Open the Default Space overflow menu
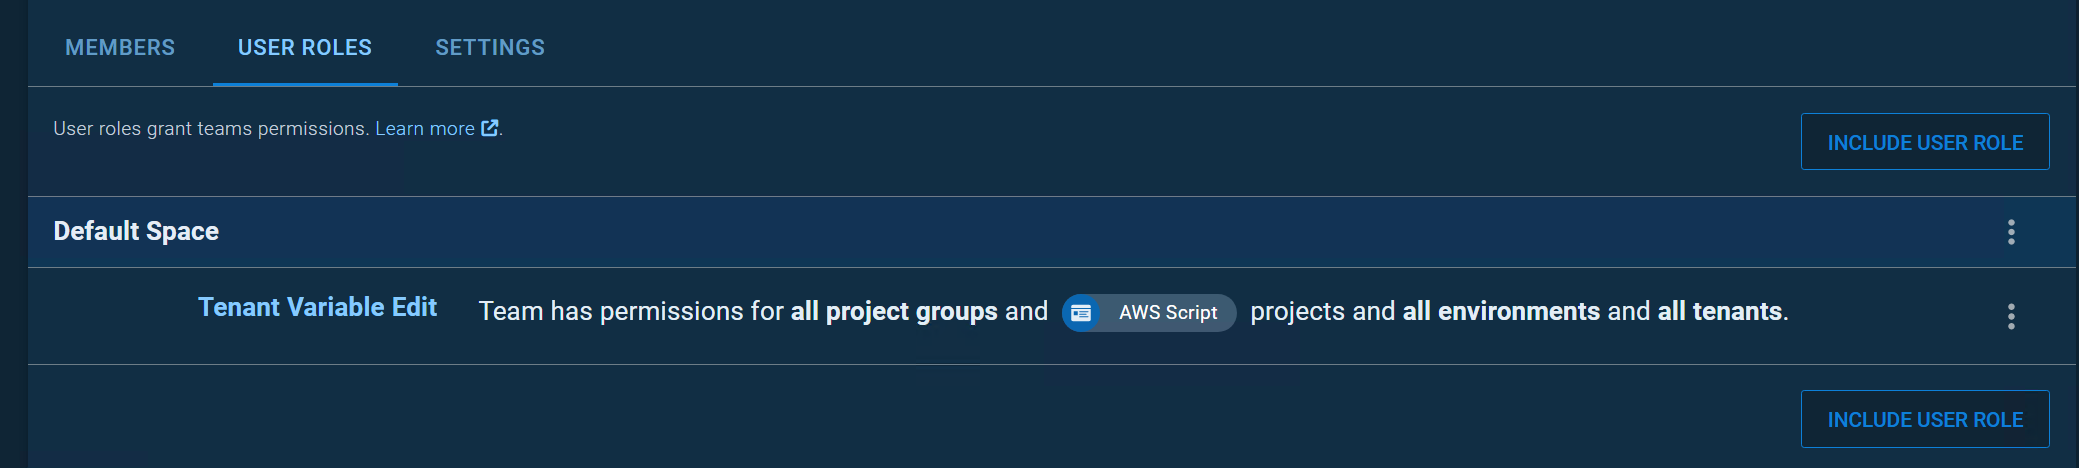Viewport: 2079px width, 468px height. tap(2011, 232)
